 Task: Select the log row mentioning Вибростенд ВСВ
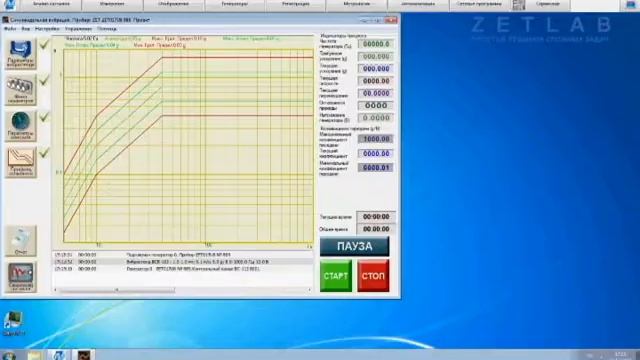click(x=183, y=262)
